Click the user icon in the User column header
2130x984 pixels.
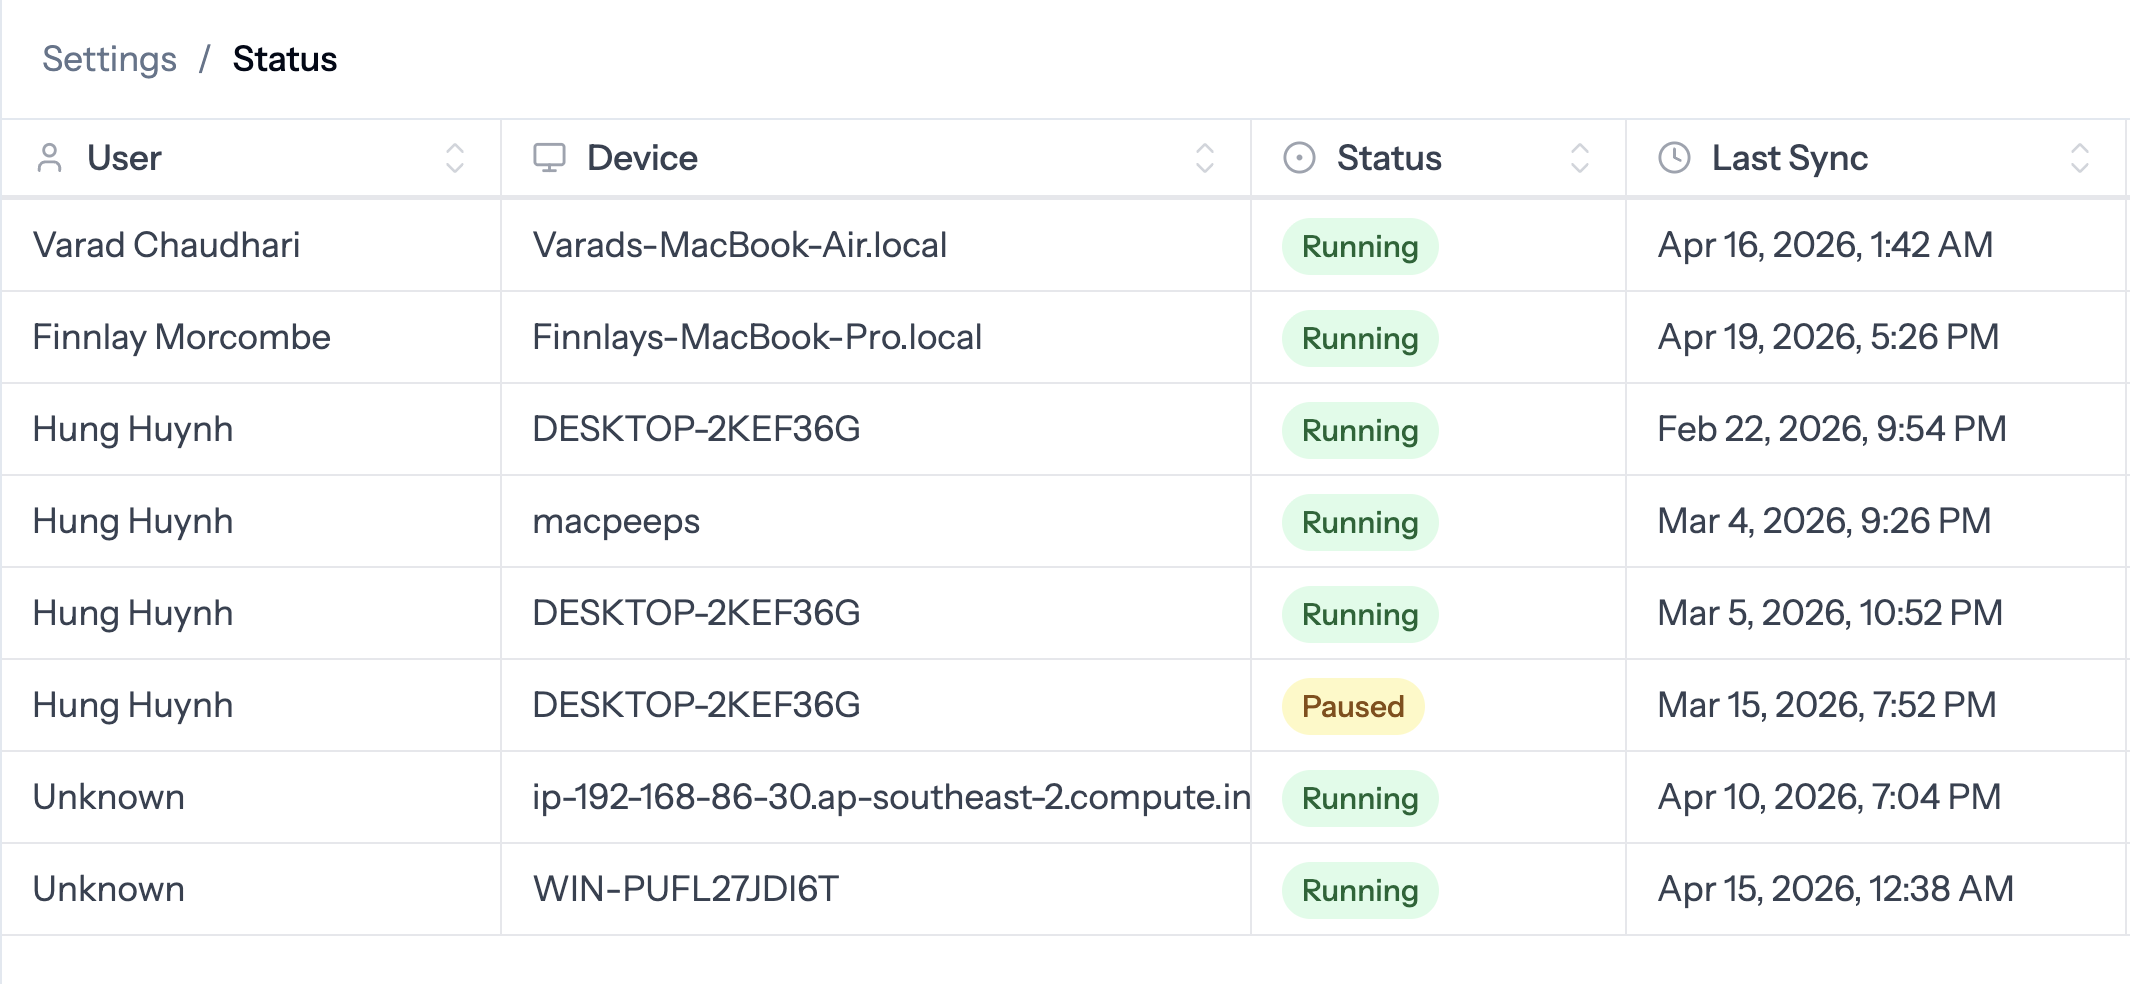pyautogui.click(x=49, y=157)
